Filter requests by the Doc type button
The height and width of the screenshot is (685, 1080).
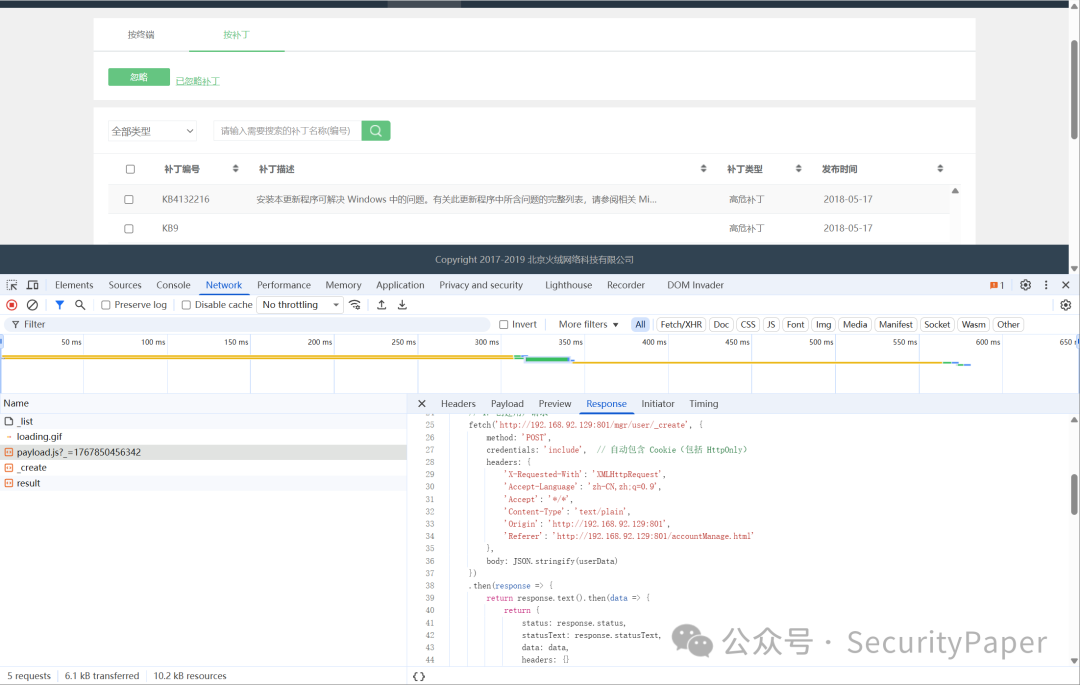coord(721,324)
